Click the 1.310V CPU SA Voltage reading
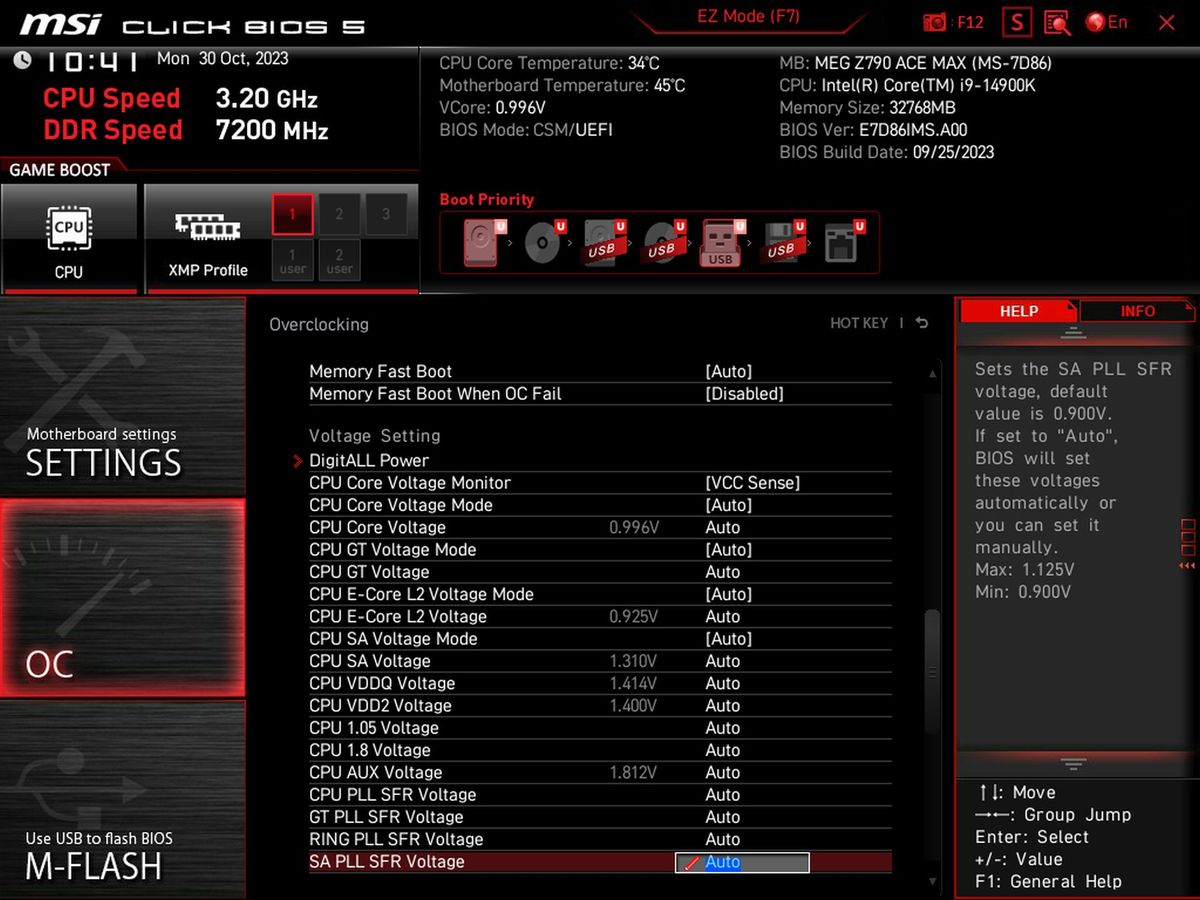Image resolution: width=1200 pixels, height=900 pixels. pos(633,661)
